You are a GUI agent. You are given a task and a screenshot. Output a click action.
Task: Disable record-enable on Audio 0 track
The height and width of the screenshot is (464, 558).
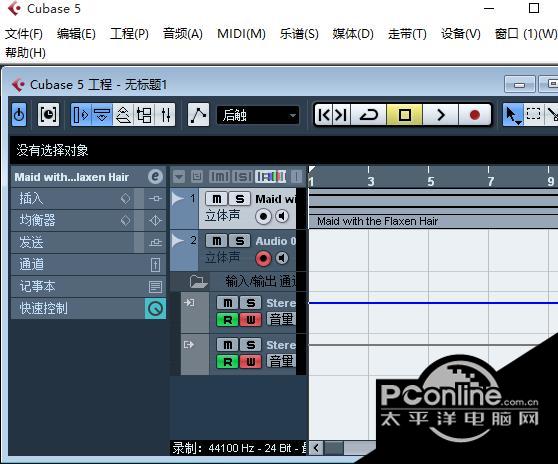click(x=263, y=258)
